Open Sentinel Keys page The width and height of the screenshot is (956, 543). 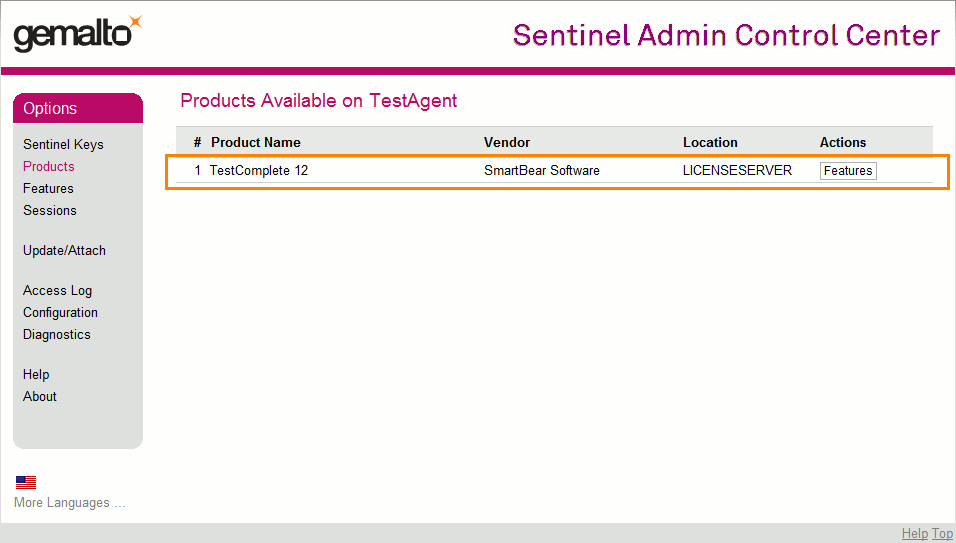coord(63,145)
